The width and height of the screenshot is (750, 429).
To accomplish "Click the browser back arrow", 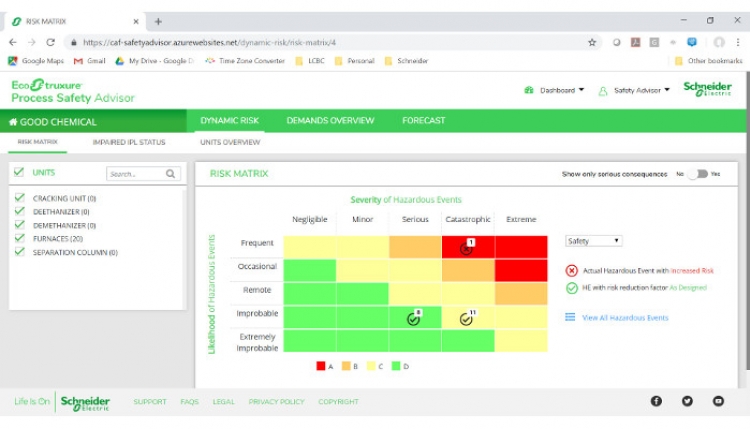I will tap(13, 42).
